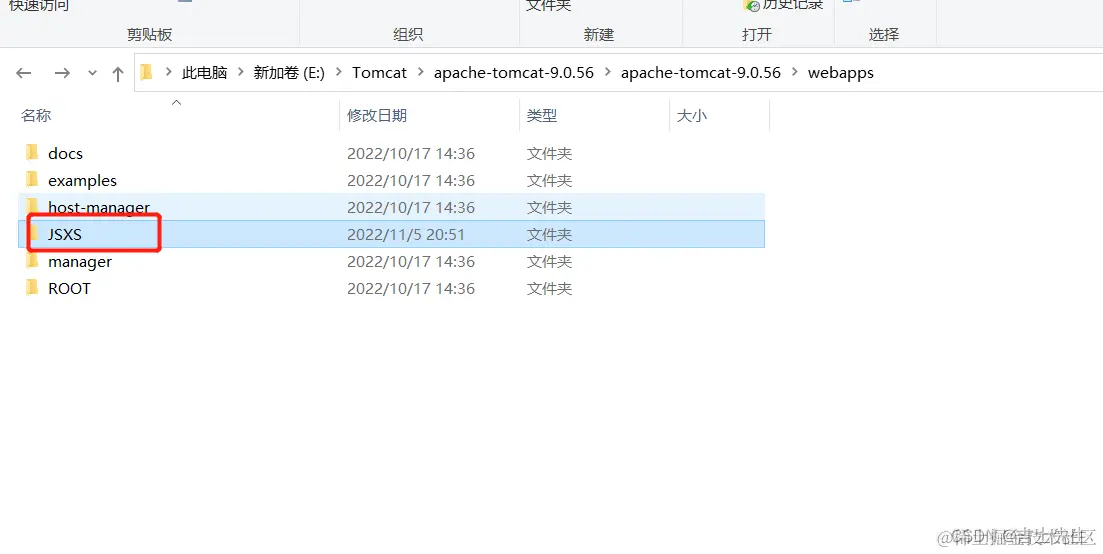The image size is (1103, 554).
Task: Select the manager folder icon
Action: 32,260
